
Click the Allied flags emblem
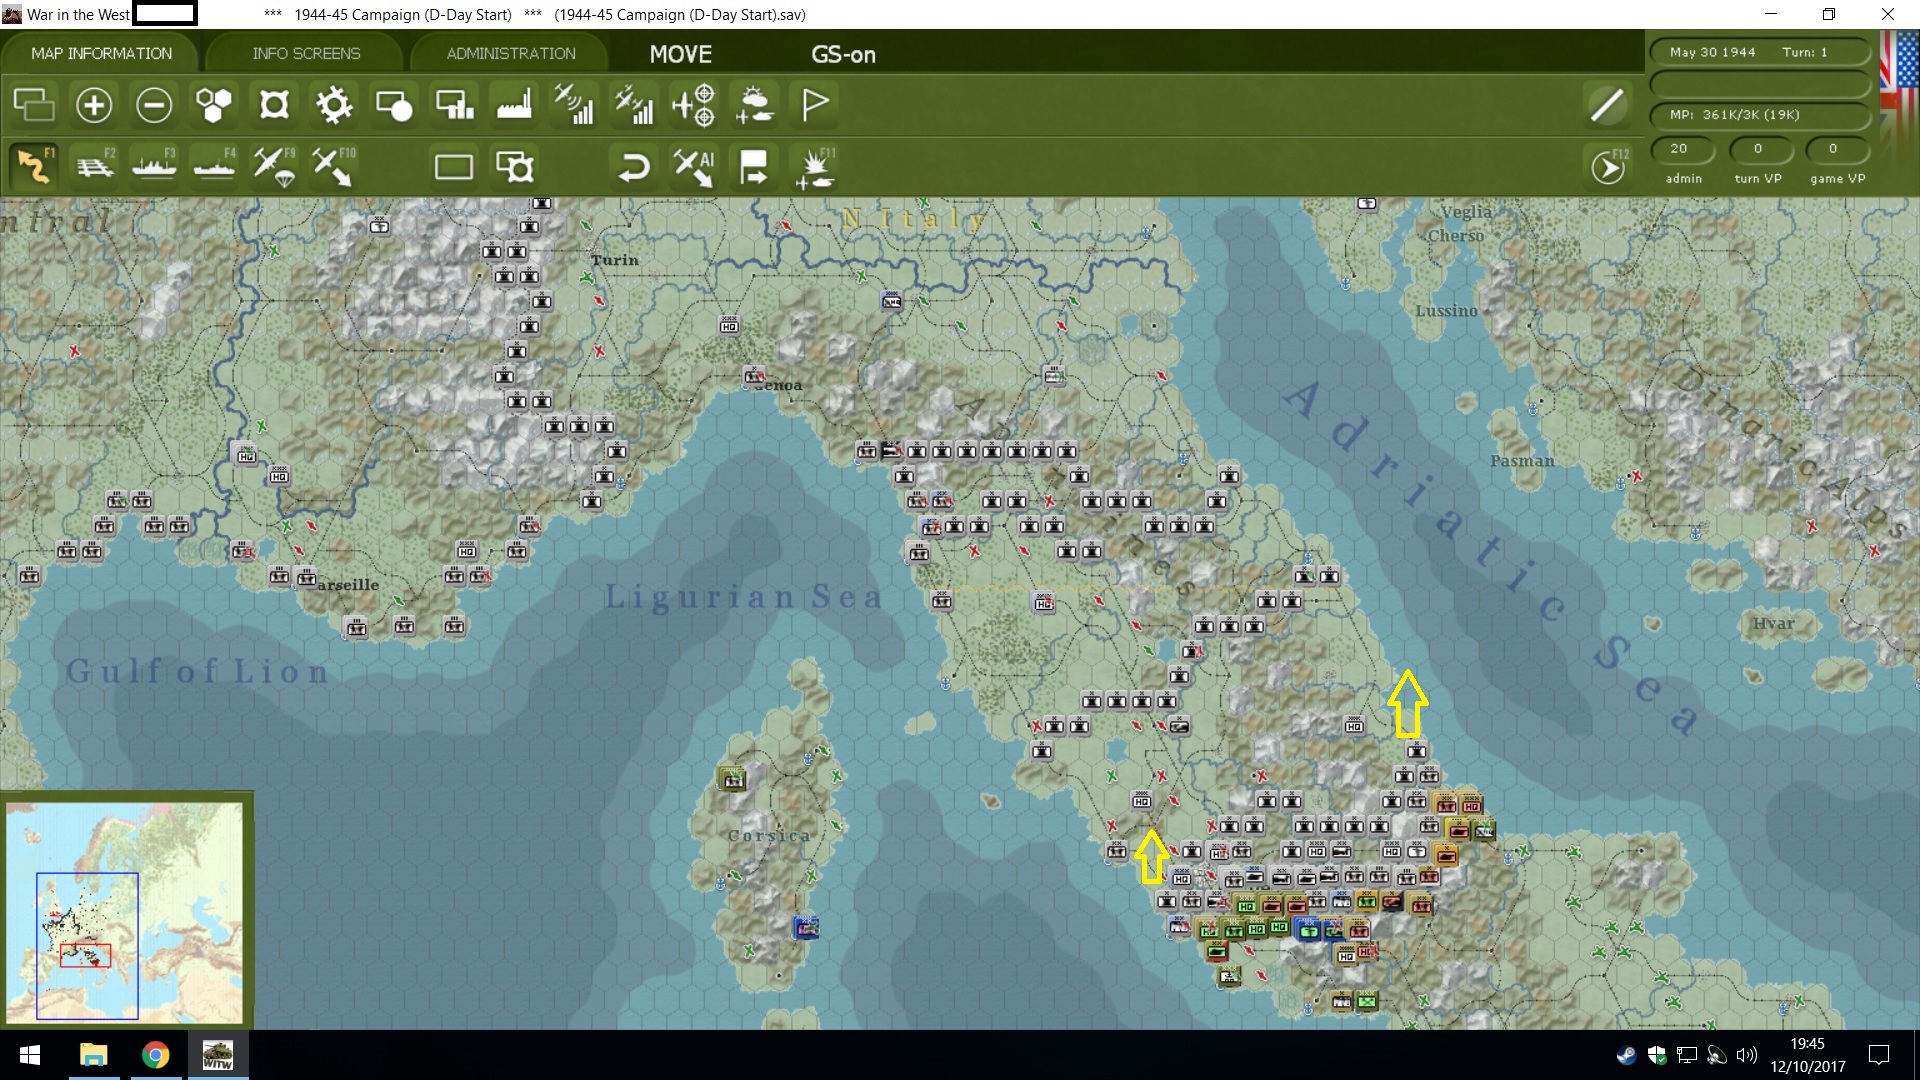click(x=1900, y=90)
